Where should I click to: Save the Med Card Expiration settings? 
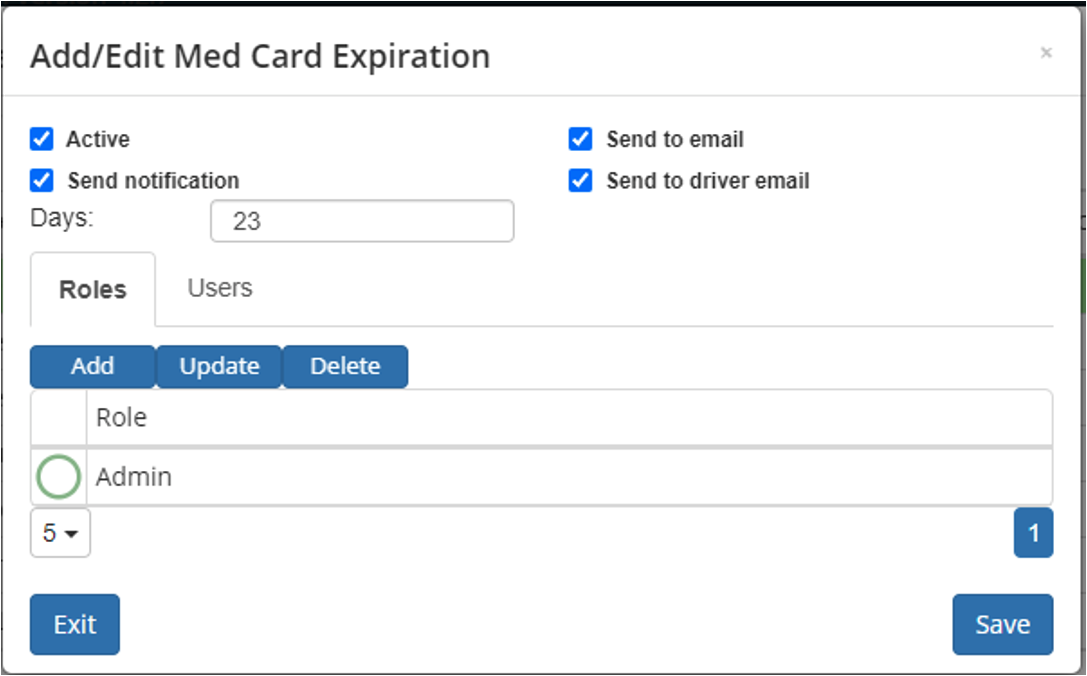click(x=1002, y=624)
